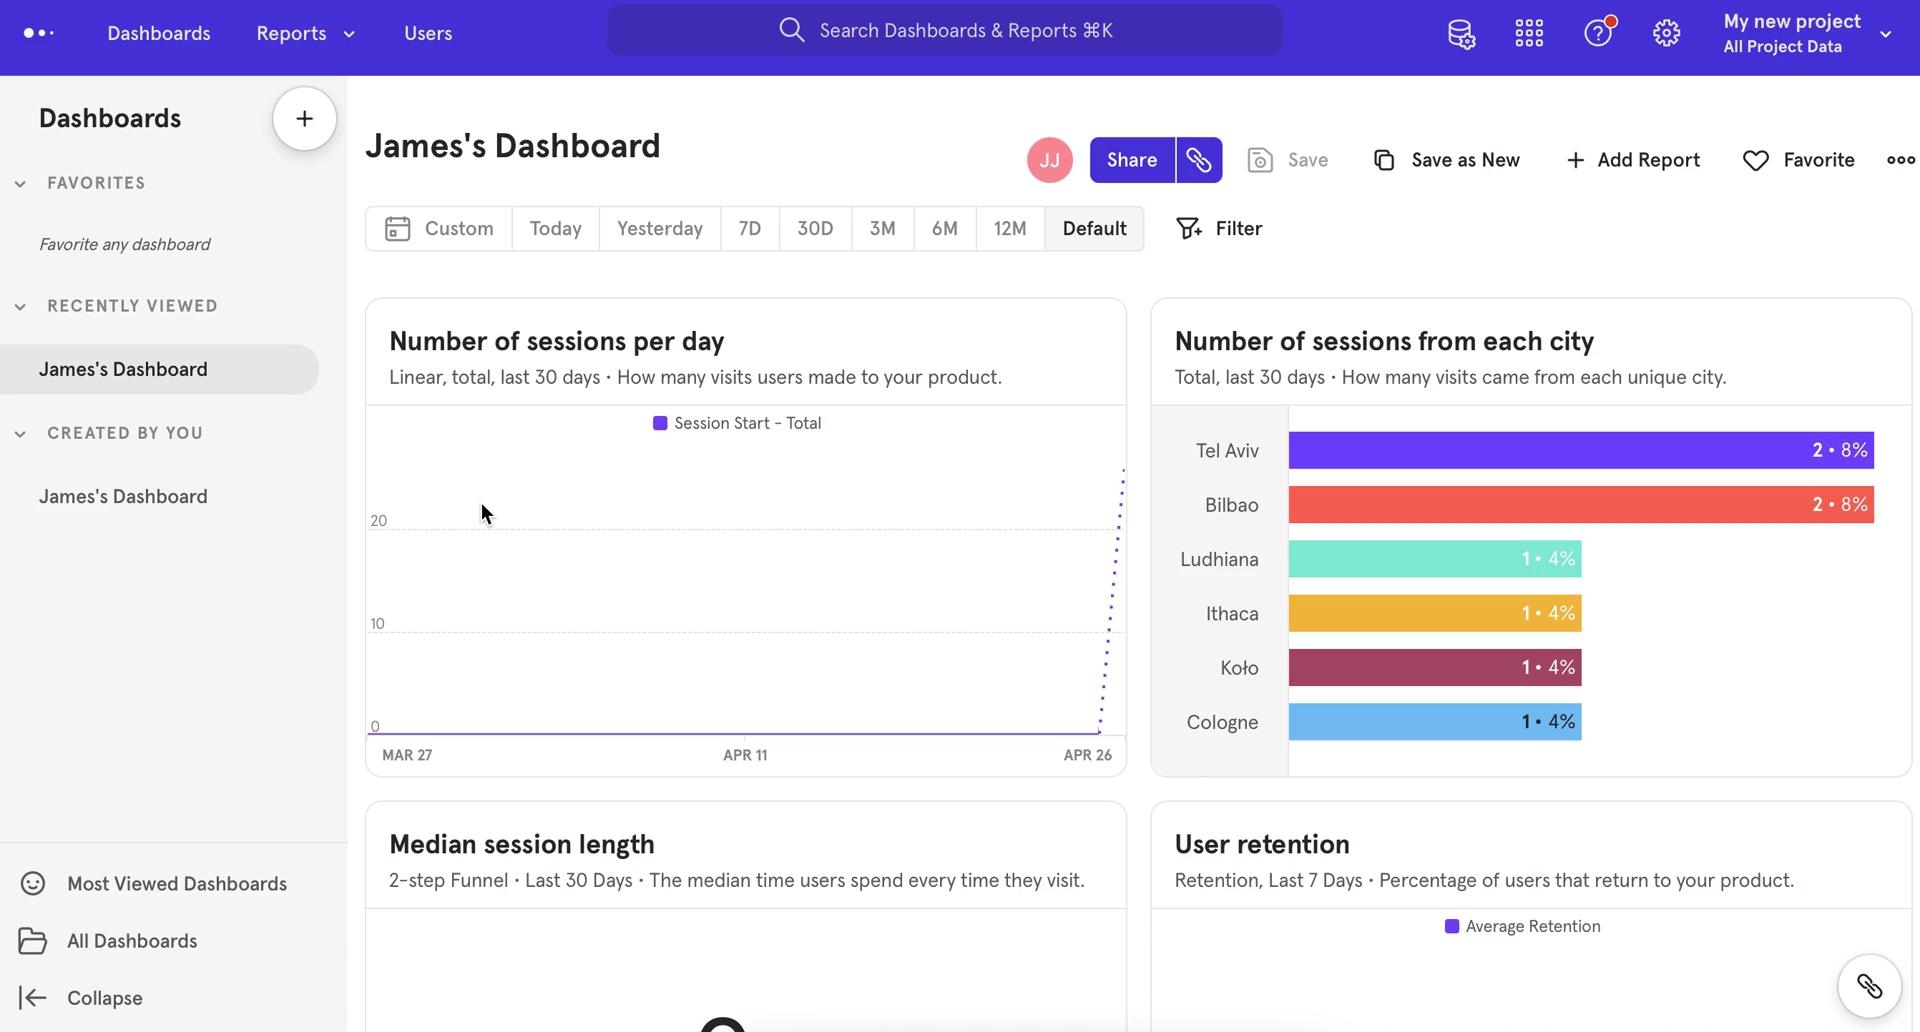This screenshot has width=1920, height=1032.
Task: Collapse the Created By You section chevron
Action: pyautogui.click(x=20, y=434)
